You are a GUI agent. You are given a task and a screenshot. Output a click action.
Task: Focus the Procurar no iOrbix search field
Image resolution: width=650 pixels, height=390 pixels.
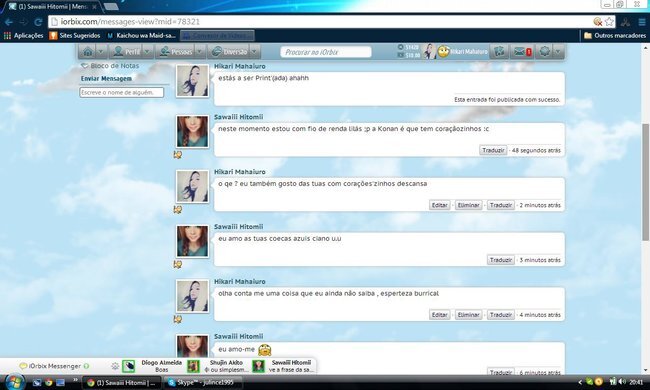326,52
